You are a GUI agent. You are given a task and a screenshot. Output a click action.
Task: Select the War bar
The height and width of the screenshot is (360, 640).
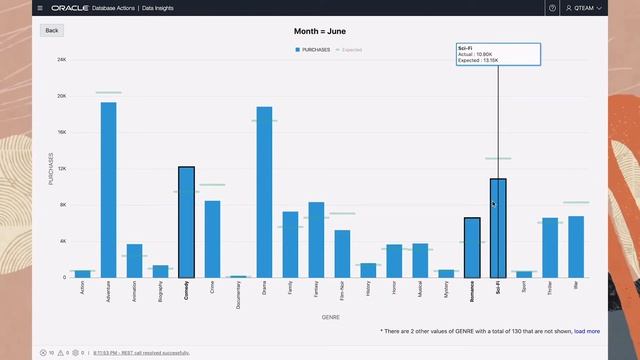click(x=576, y=247)
